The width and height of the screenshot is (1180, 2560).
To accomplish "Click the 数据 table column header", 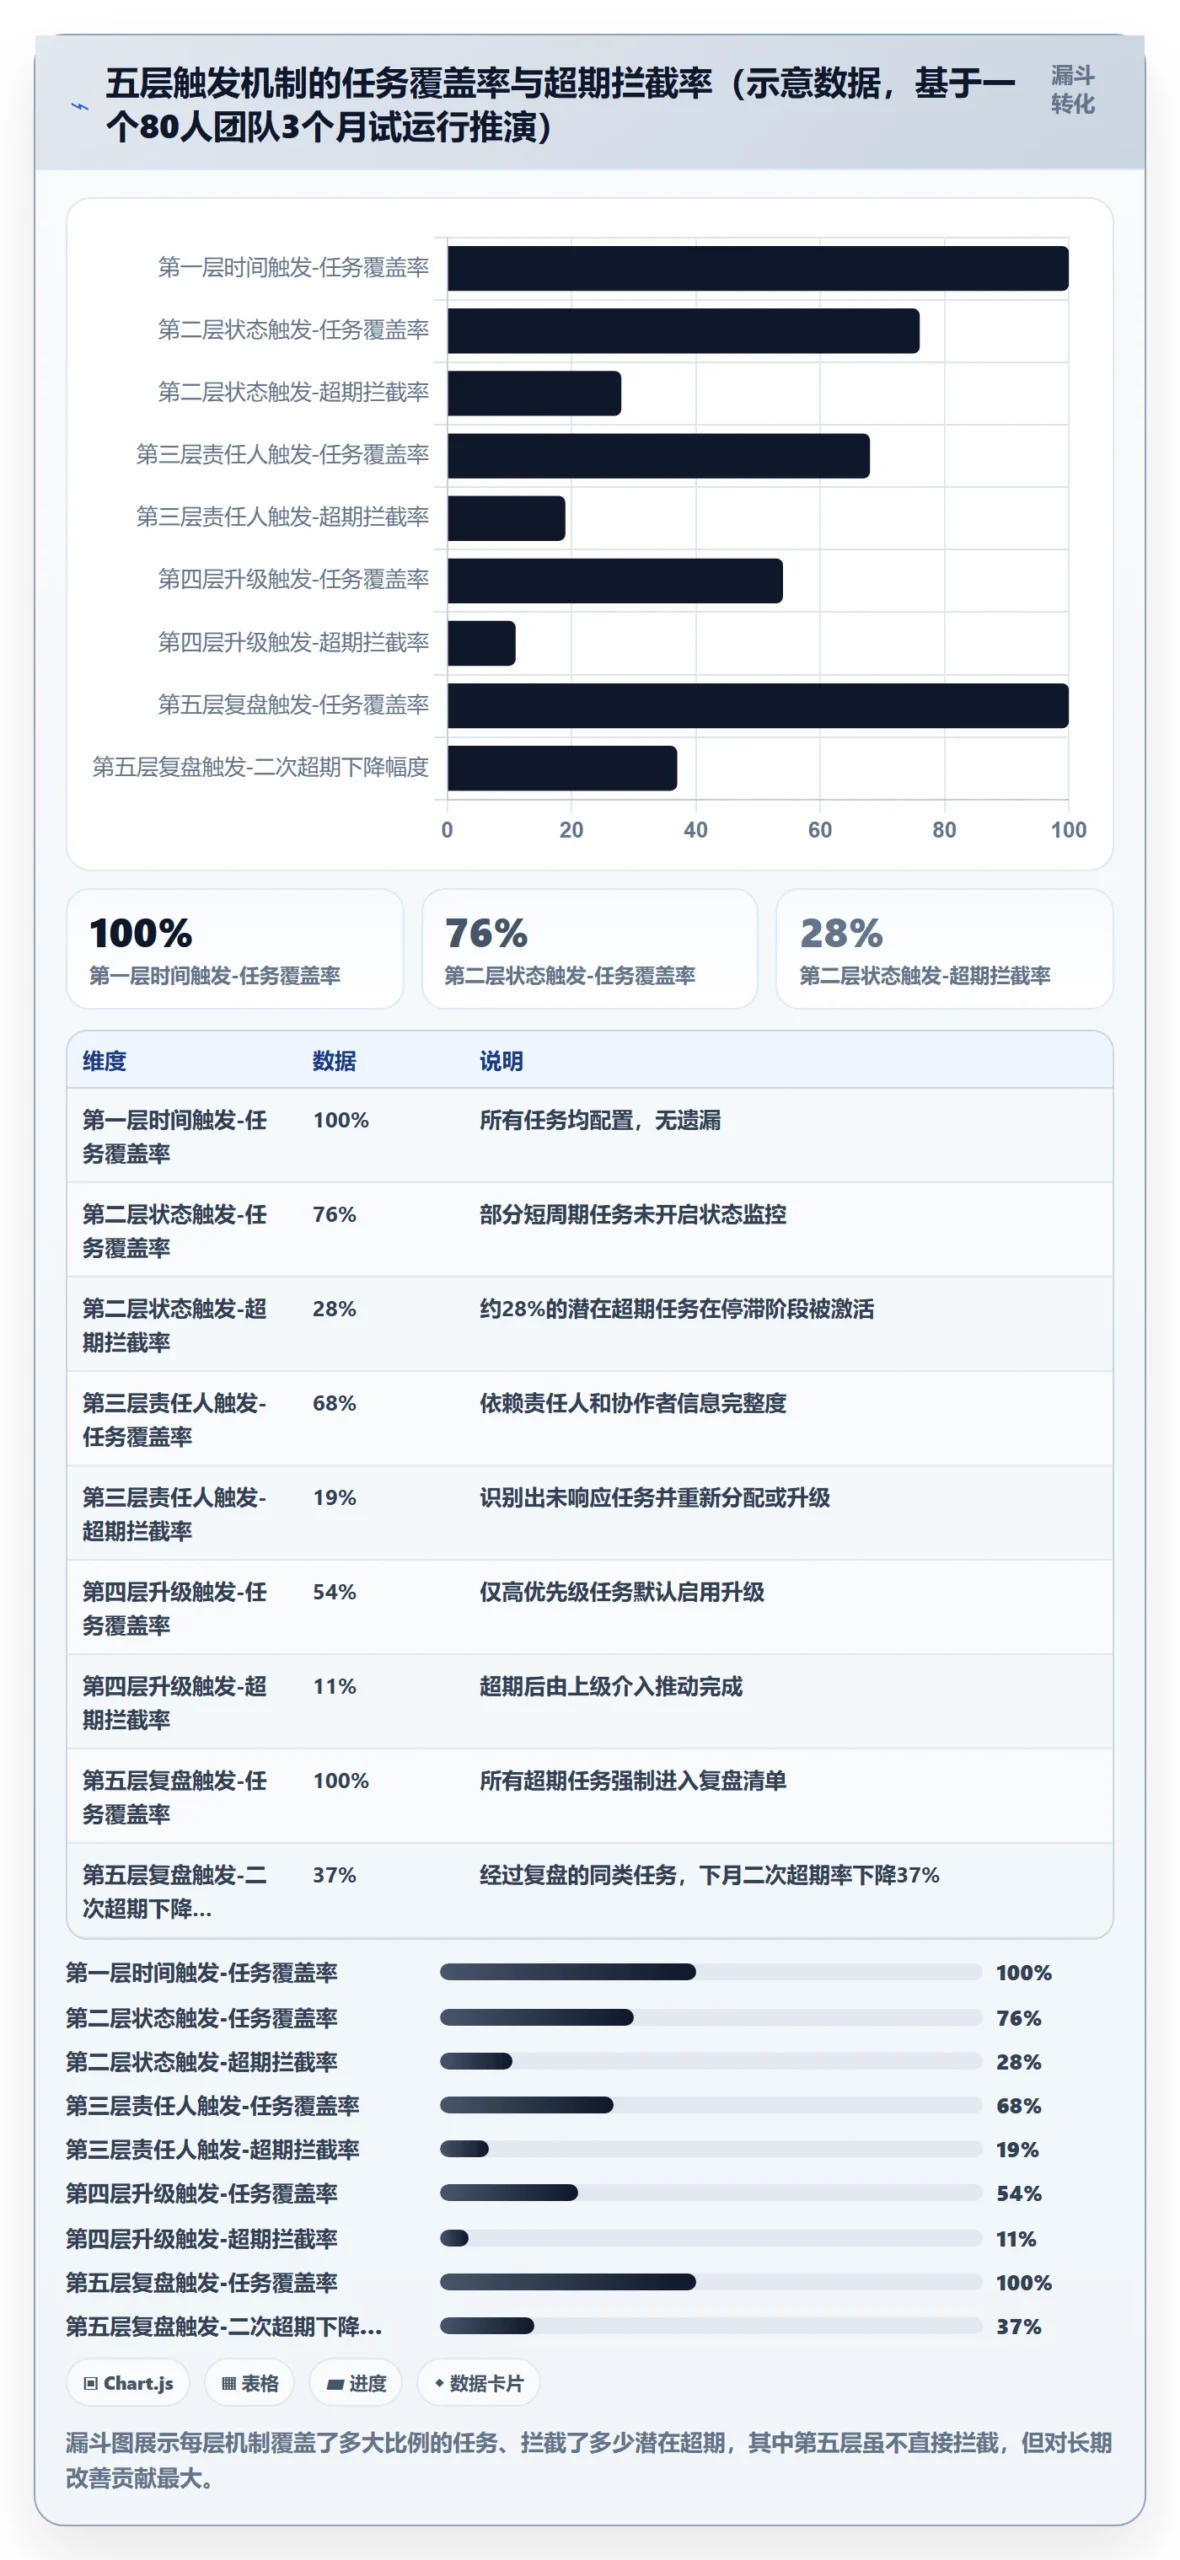I will pyautogui.click(x=334, y=1061).
